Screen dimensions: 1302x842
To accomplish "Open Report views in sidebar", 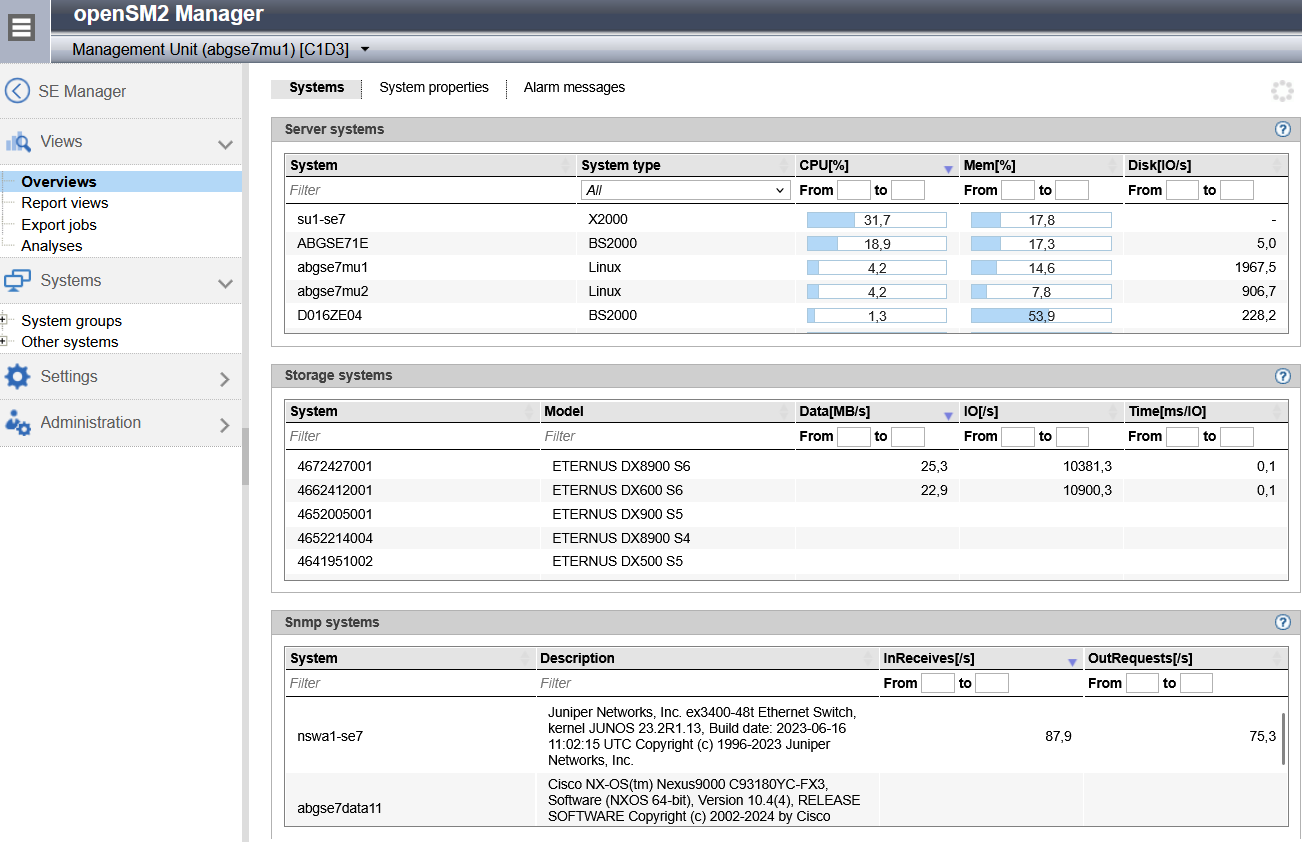I will (x=65, y=203).
